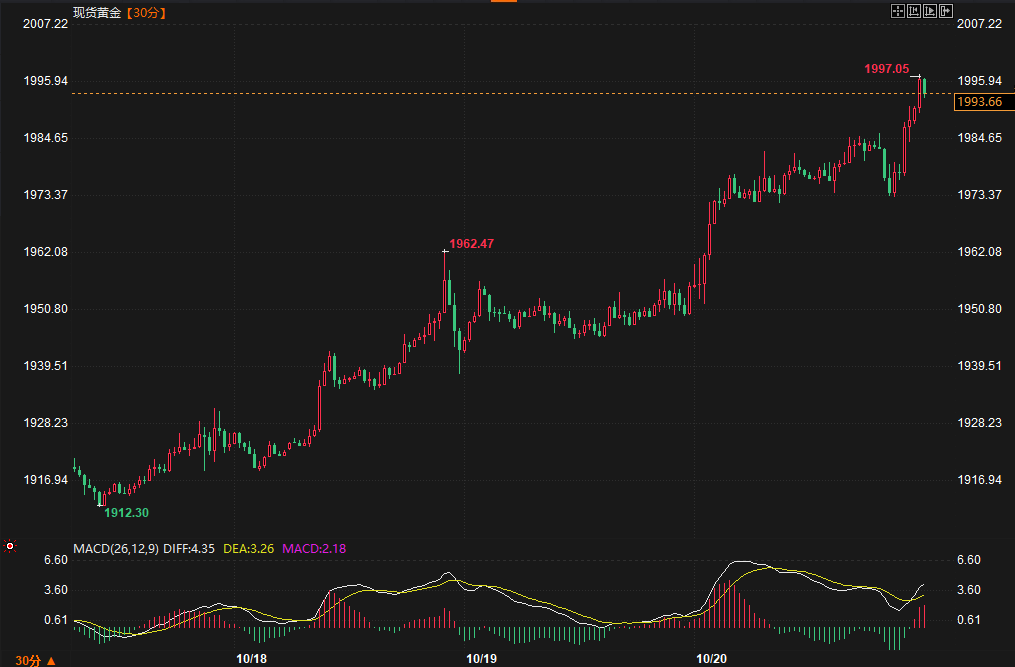Click the jump-to-start chart icon
Viewport: 1015px width, 667px height.
[x=913, y=11]
